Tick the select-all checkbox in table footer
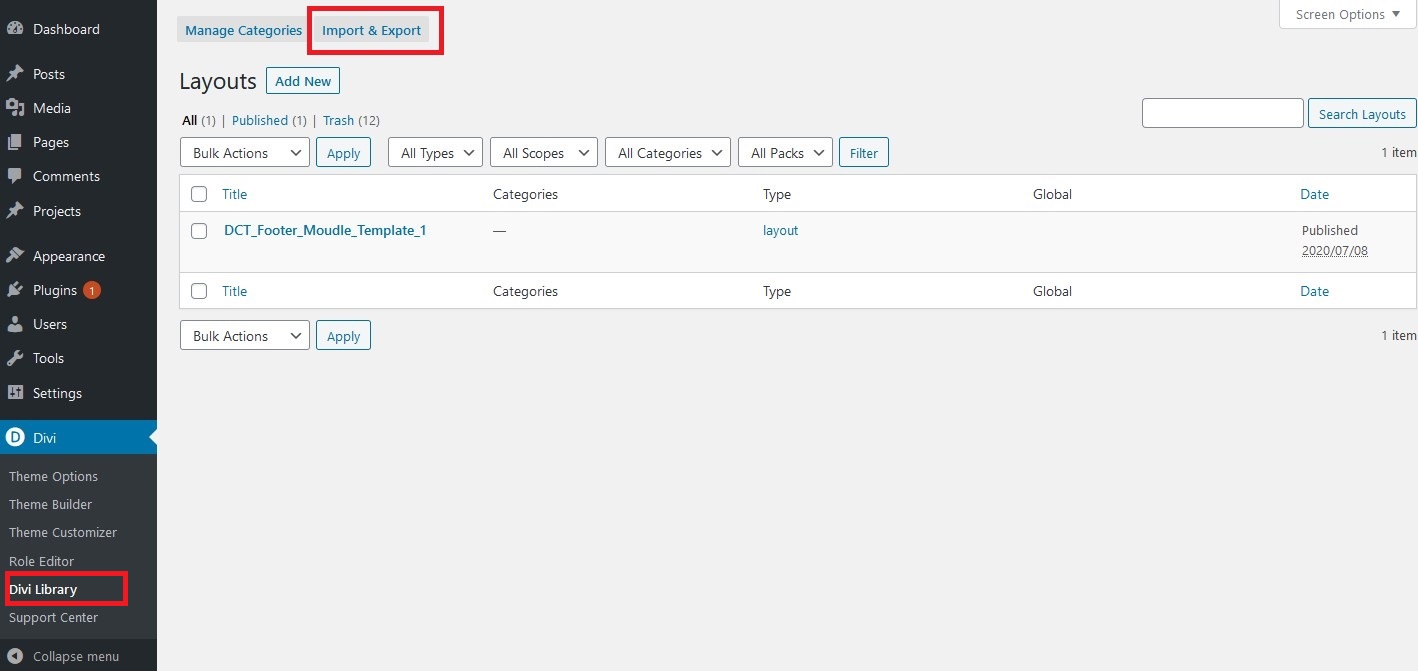Viewport: 1418px width, 671px height. [x=199, y=291]
